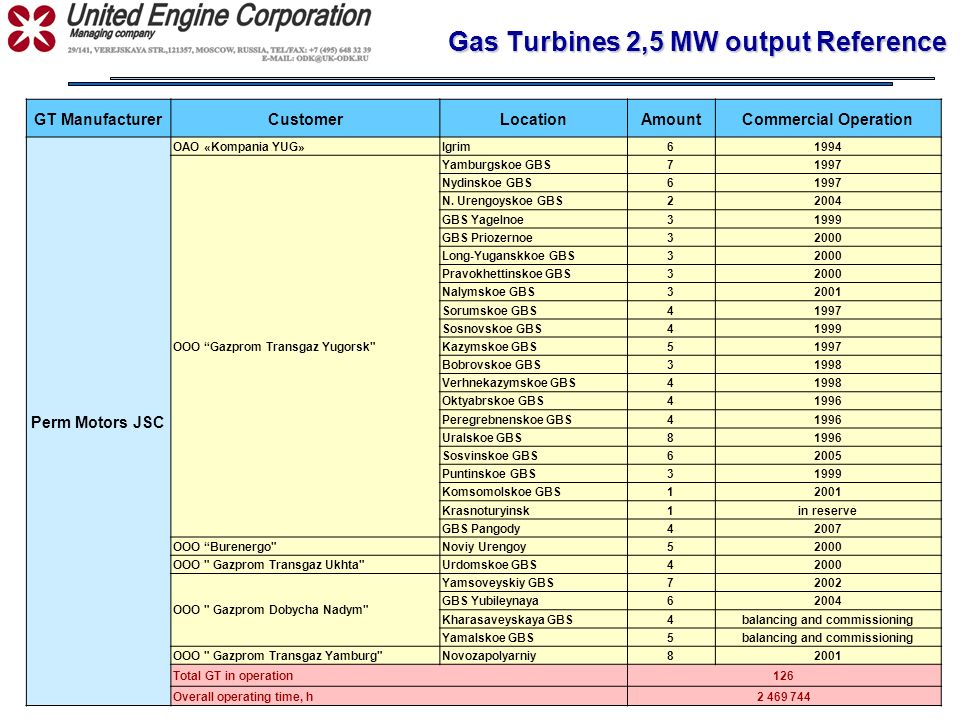Image resolution: width=960 pixels, height=720 pixels.
Task: Click the 'Urdomskoe GBS' location cell
Action: coord(533,564)
